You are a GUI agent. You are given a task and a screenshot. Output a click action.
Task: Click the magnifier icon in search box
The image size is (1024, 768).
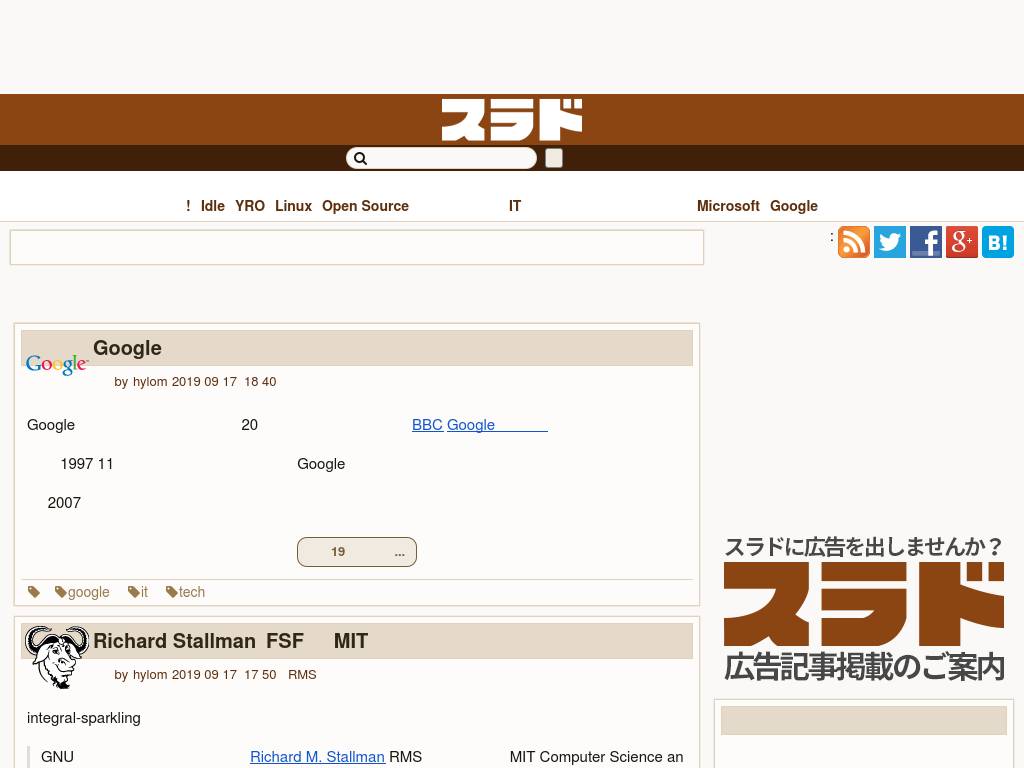(x=360, y=158)
